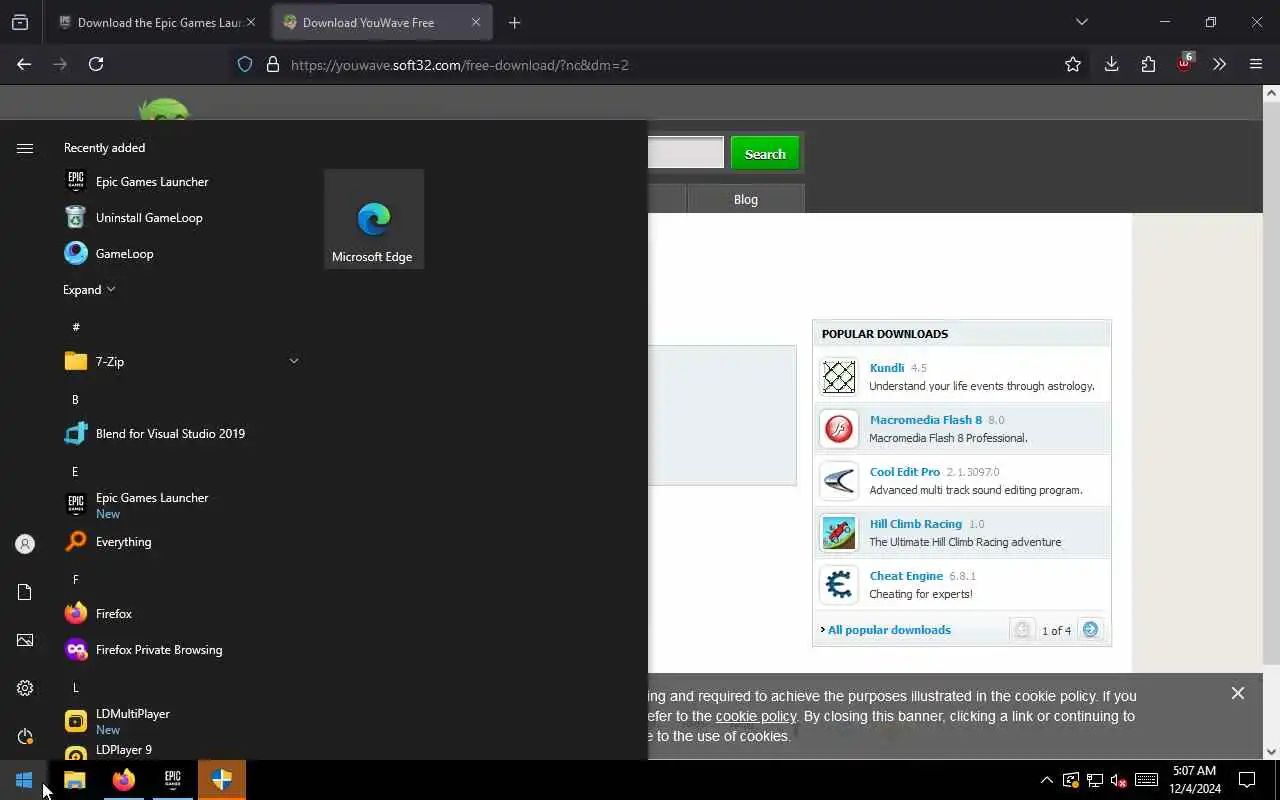Image resolution: width=1280 pixels, height=800 pixels.
Task: Open Settings gear in Start sidebar
Action: click(x=25, y=688)
